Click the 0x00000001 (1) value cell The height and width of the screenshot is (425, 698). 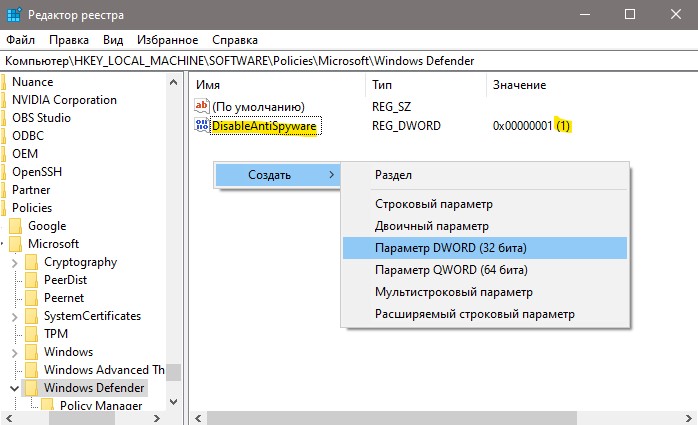[532, 126]
